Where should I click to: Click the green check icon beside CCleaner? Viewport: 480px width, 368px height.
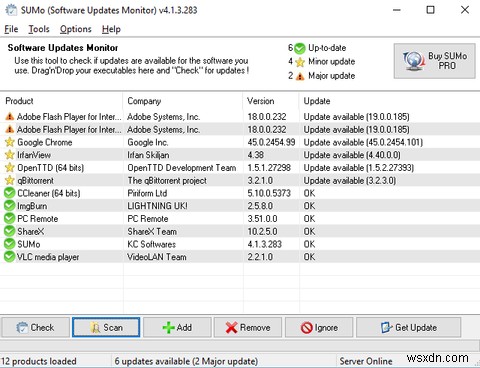(x=9, y=193)
